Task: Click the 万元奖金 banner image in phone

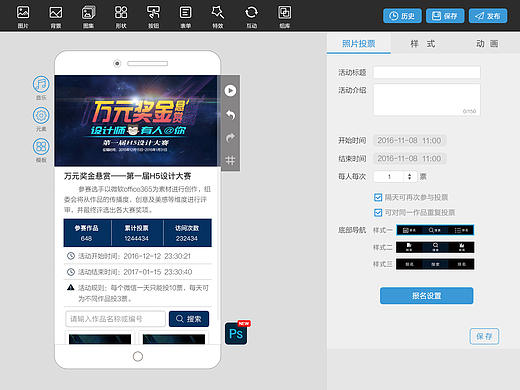Action: point(136,121)
